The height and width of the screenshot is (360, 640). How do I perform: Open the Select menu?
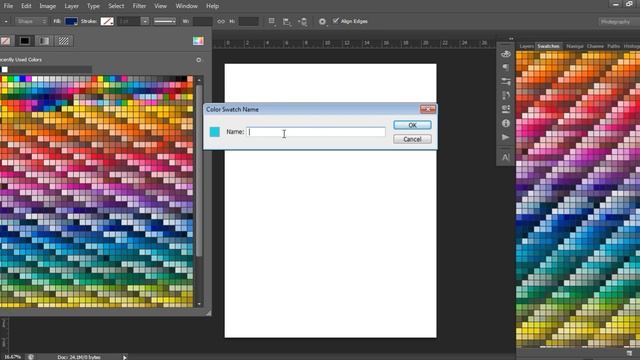(116, 6)
